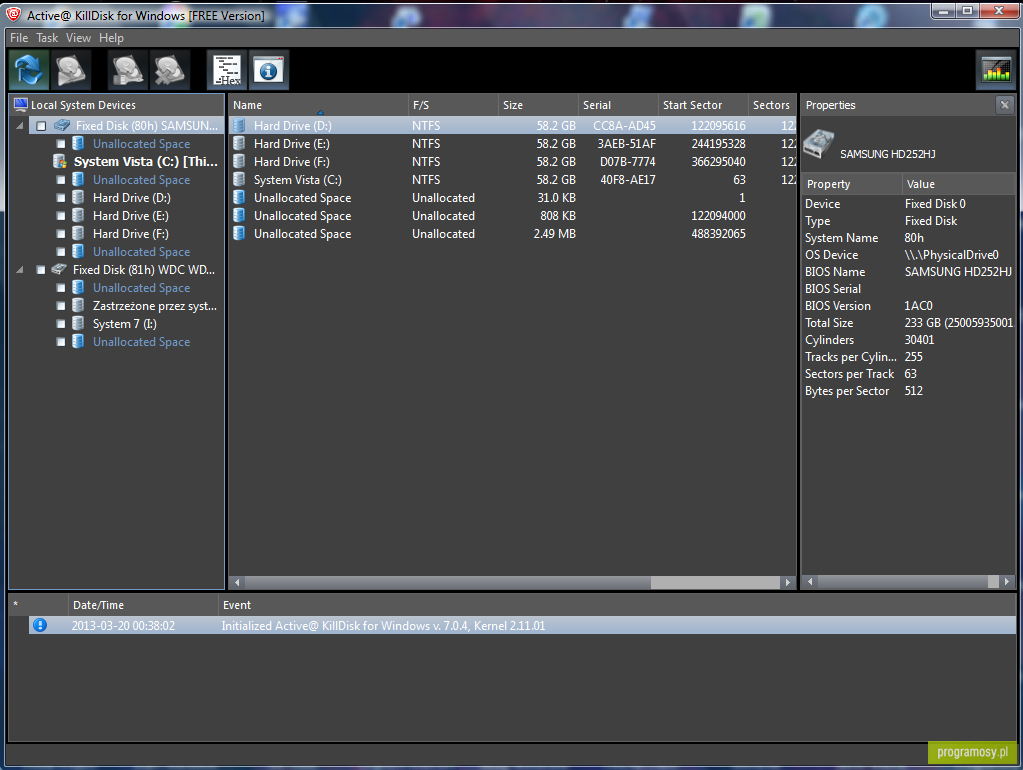Screen dimensions: 1023x770
Task: Tick the Zastrzeżone przez syst... checkbox
Action: pyautogui.click(x=61, y=305)
